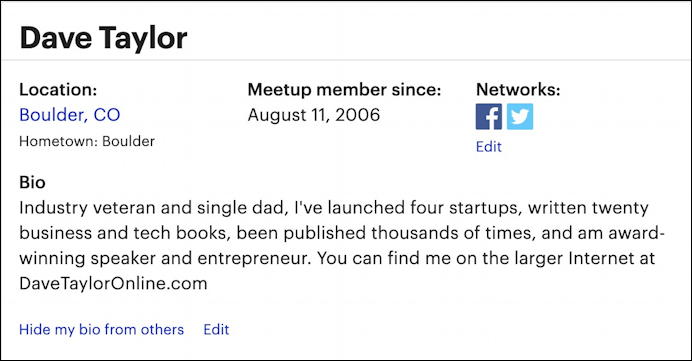Viewport: 692px width, 361px height.
Task: Click the Meetup member since: label
Action: click(x=344, y=90)
